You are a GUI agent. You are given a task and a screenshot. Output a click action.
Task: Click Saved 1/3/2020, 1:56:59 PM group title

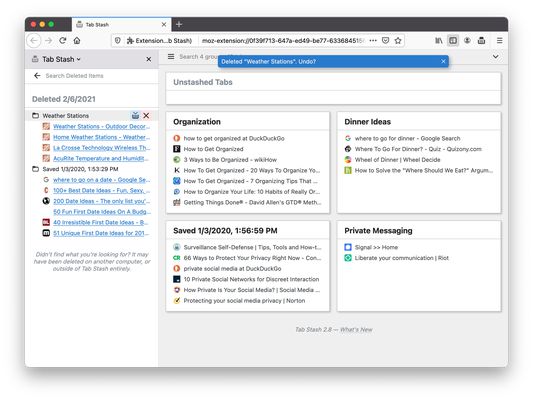[x=225, y=230]
